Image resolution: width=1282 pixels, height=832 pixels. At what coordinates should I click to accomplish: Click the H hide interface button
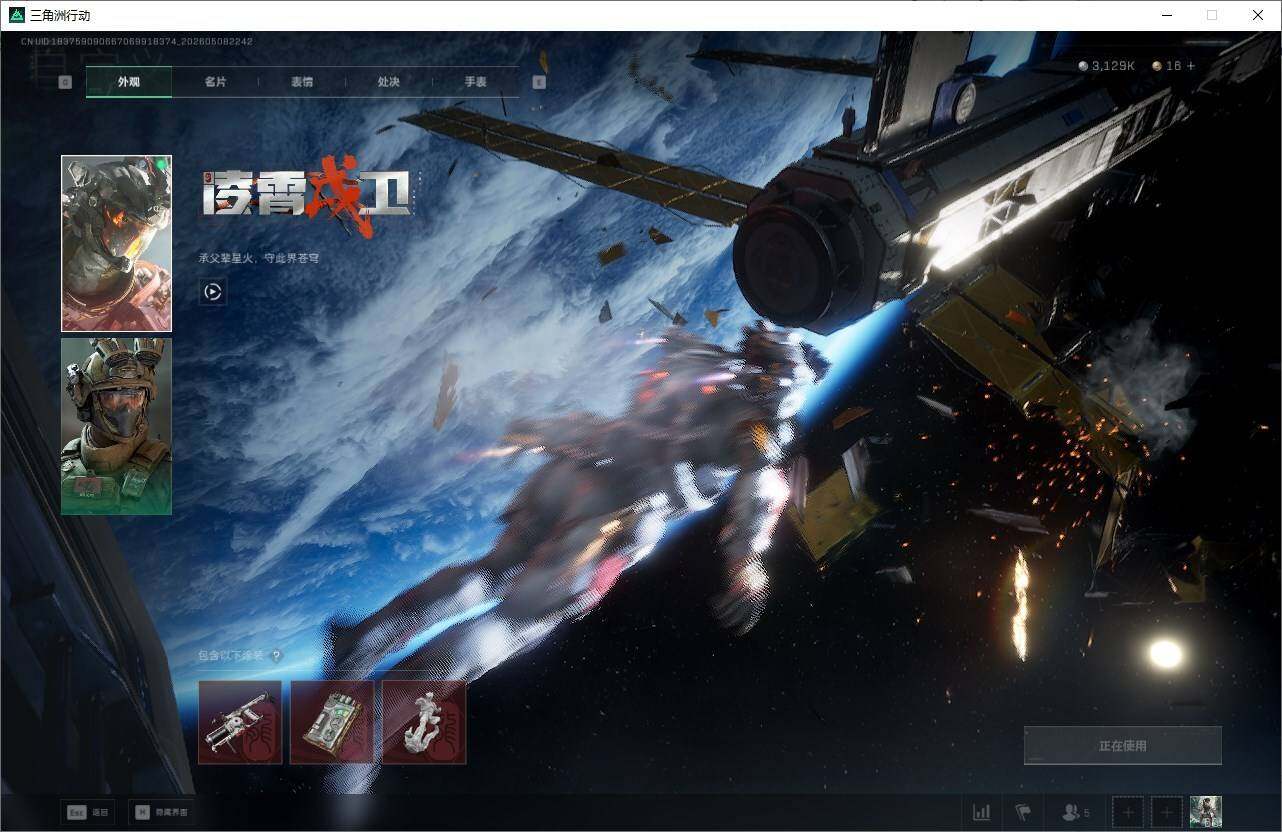click(162, 812)
